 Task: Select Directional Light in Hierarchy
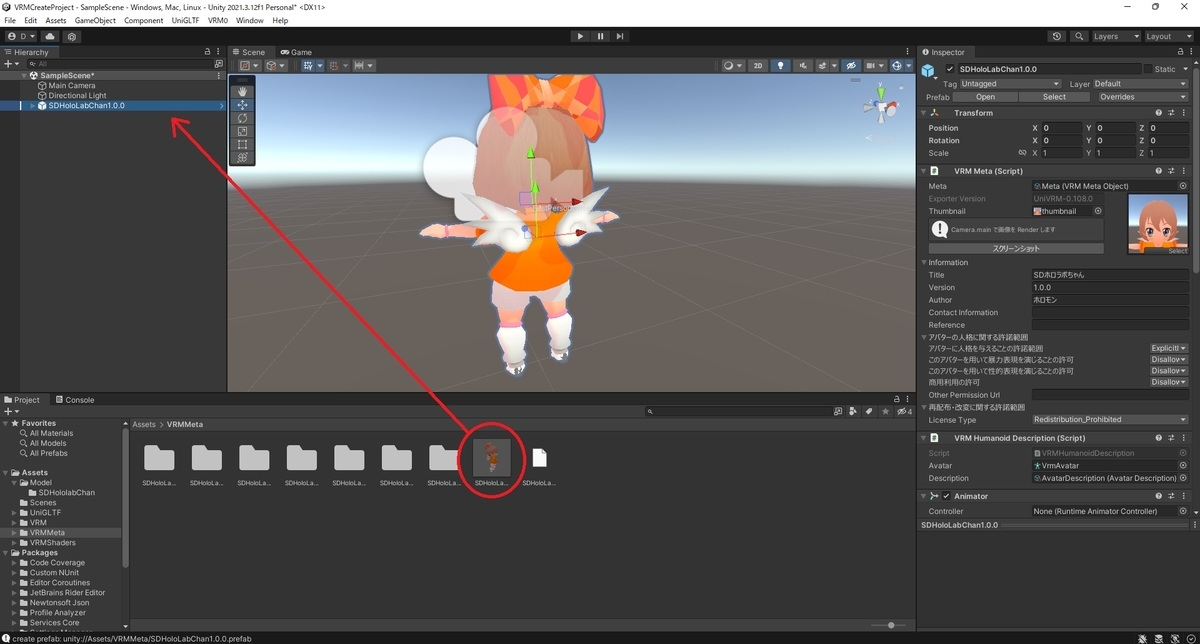click(x=77, y=96)
